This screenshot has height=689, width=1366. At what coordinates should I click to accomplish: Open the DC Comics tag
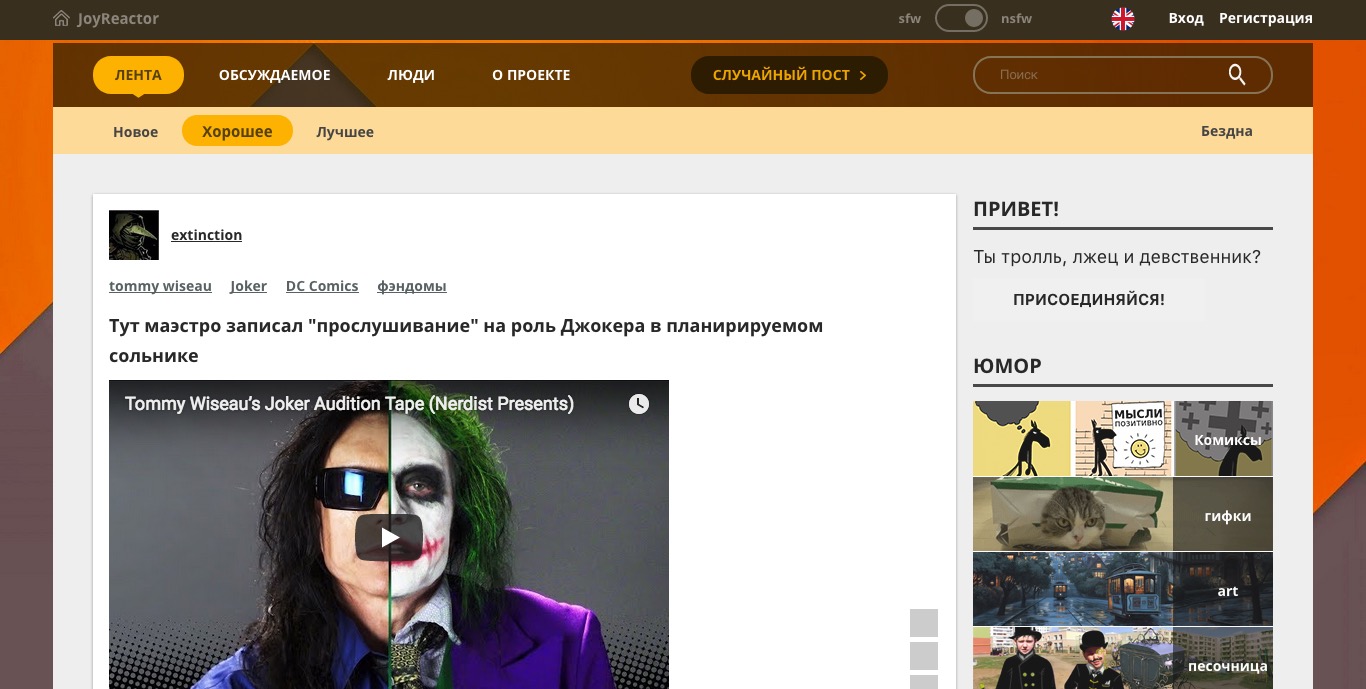[321, 286]
